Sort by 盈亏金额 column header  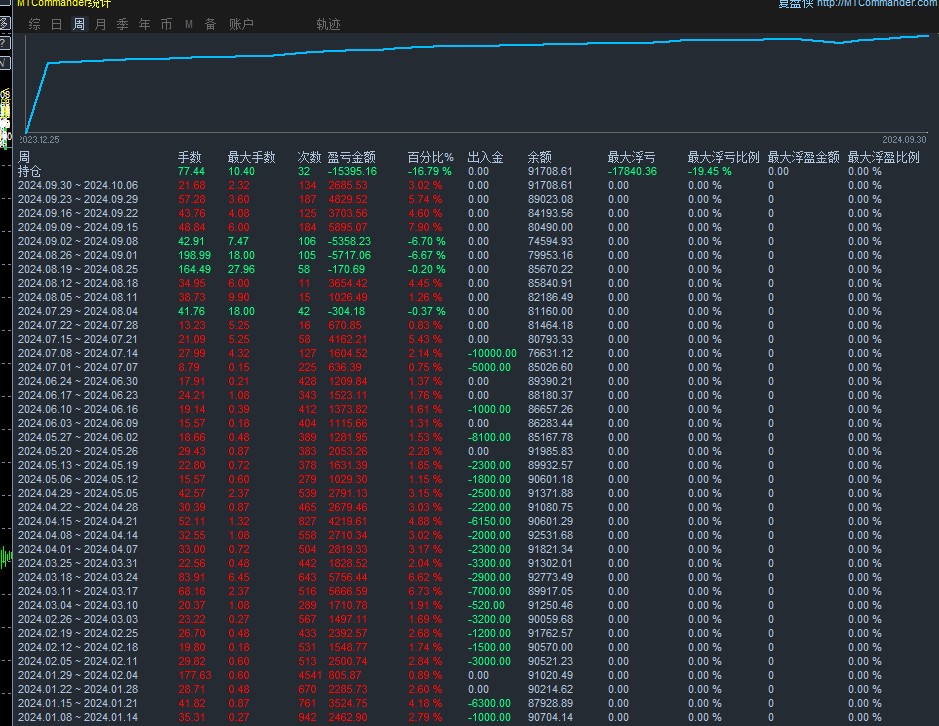(x=352, y=157)
